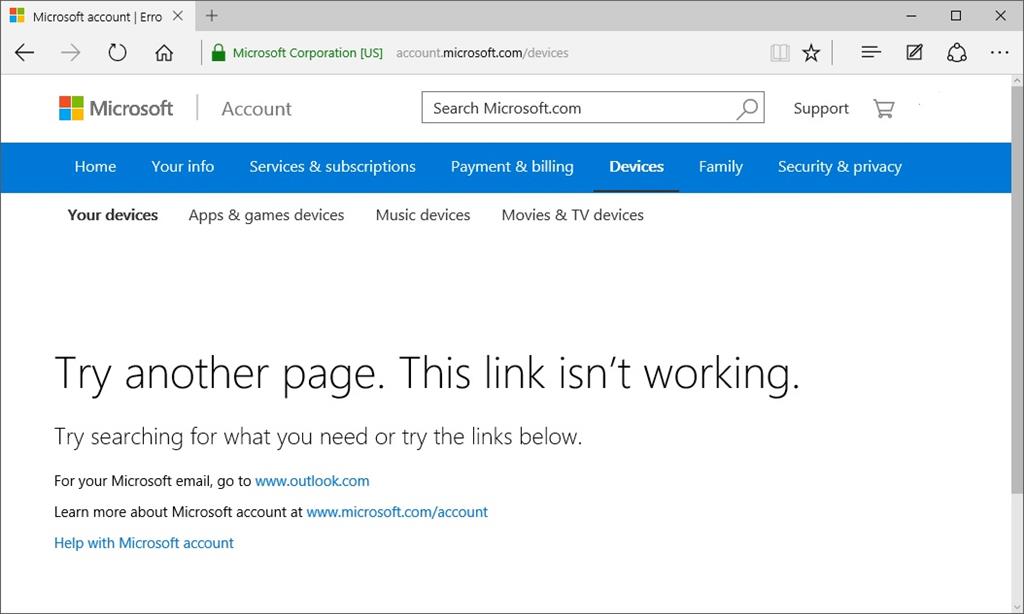Open the Share icon in toolbar
This screenshot has width=1024, height=614.
click(x=957, y=52)
